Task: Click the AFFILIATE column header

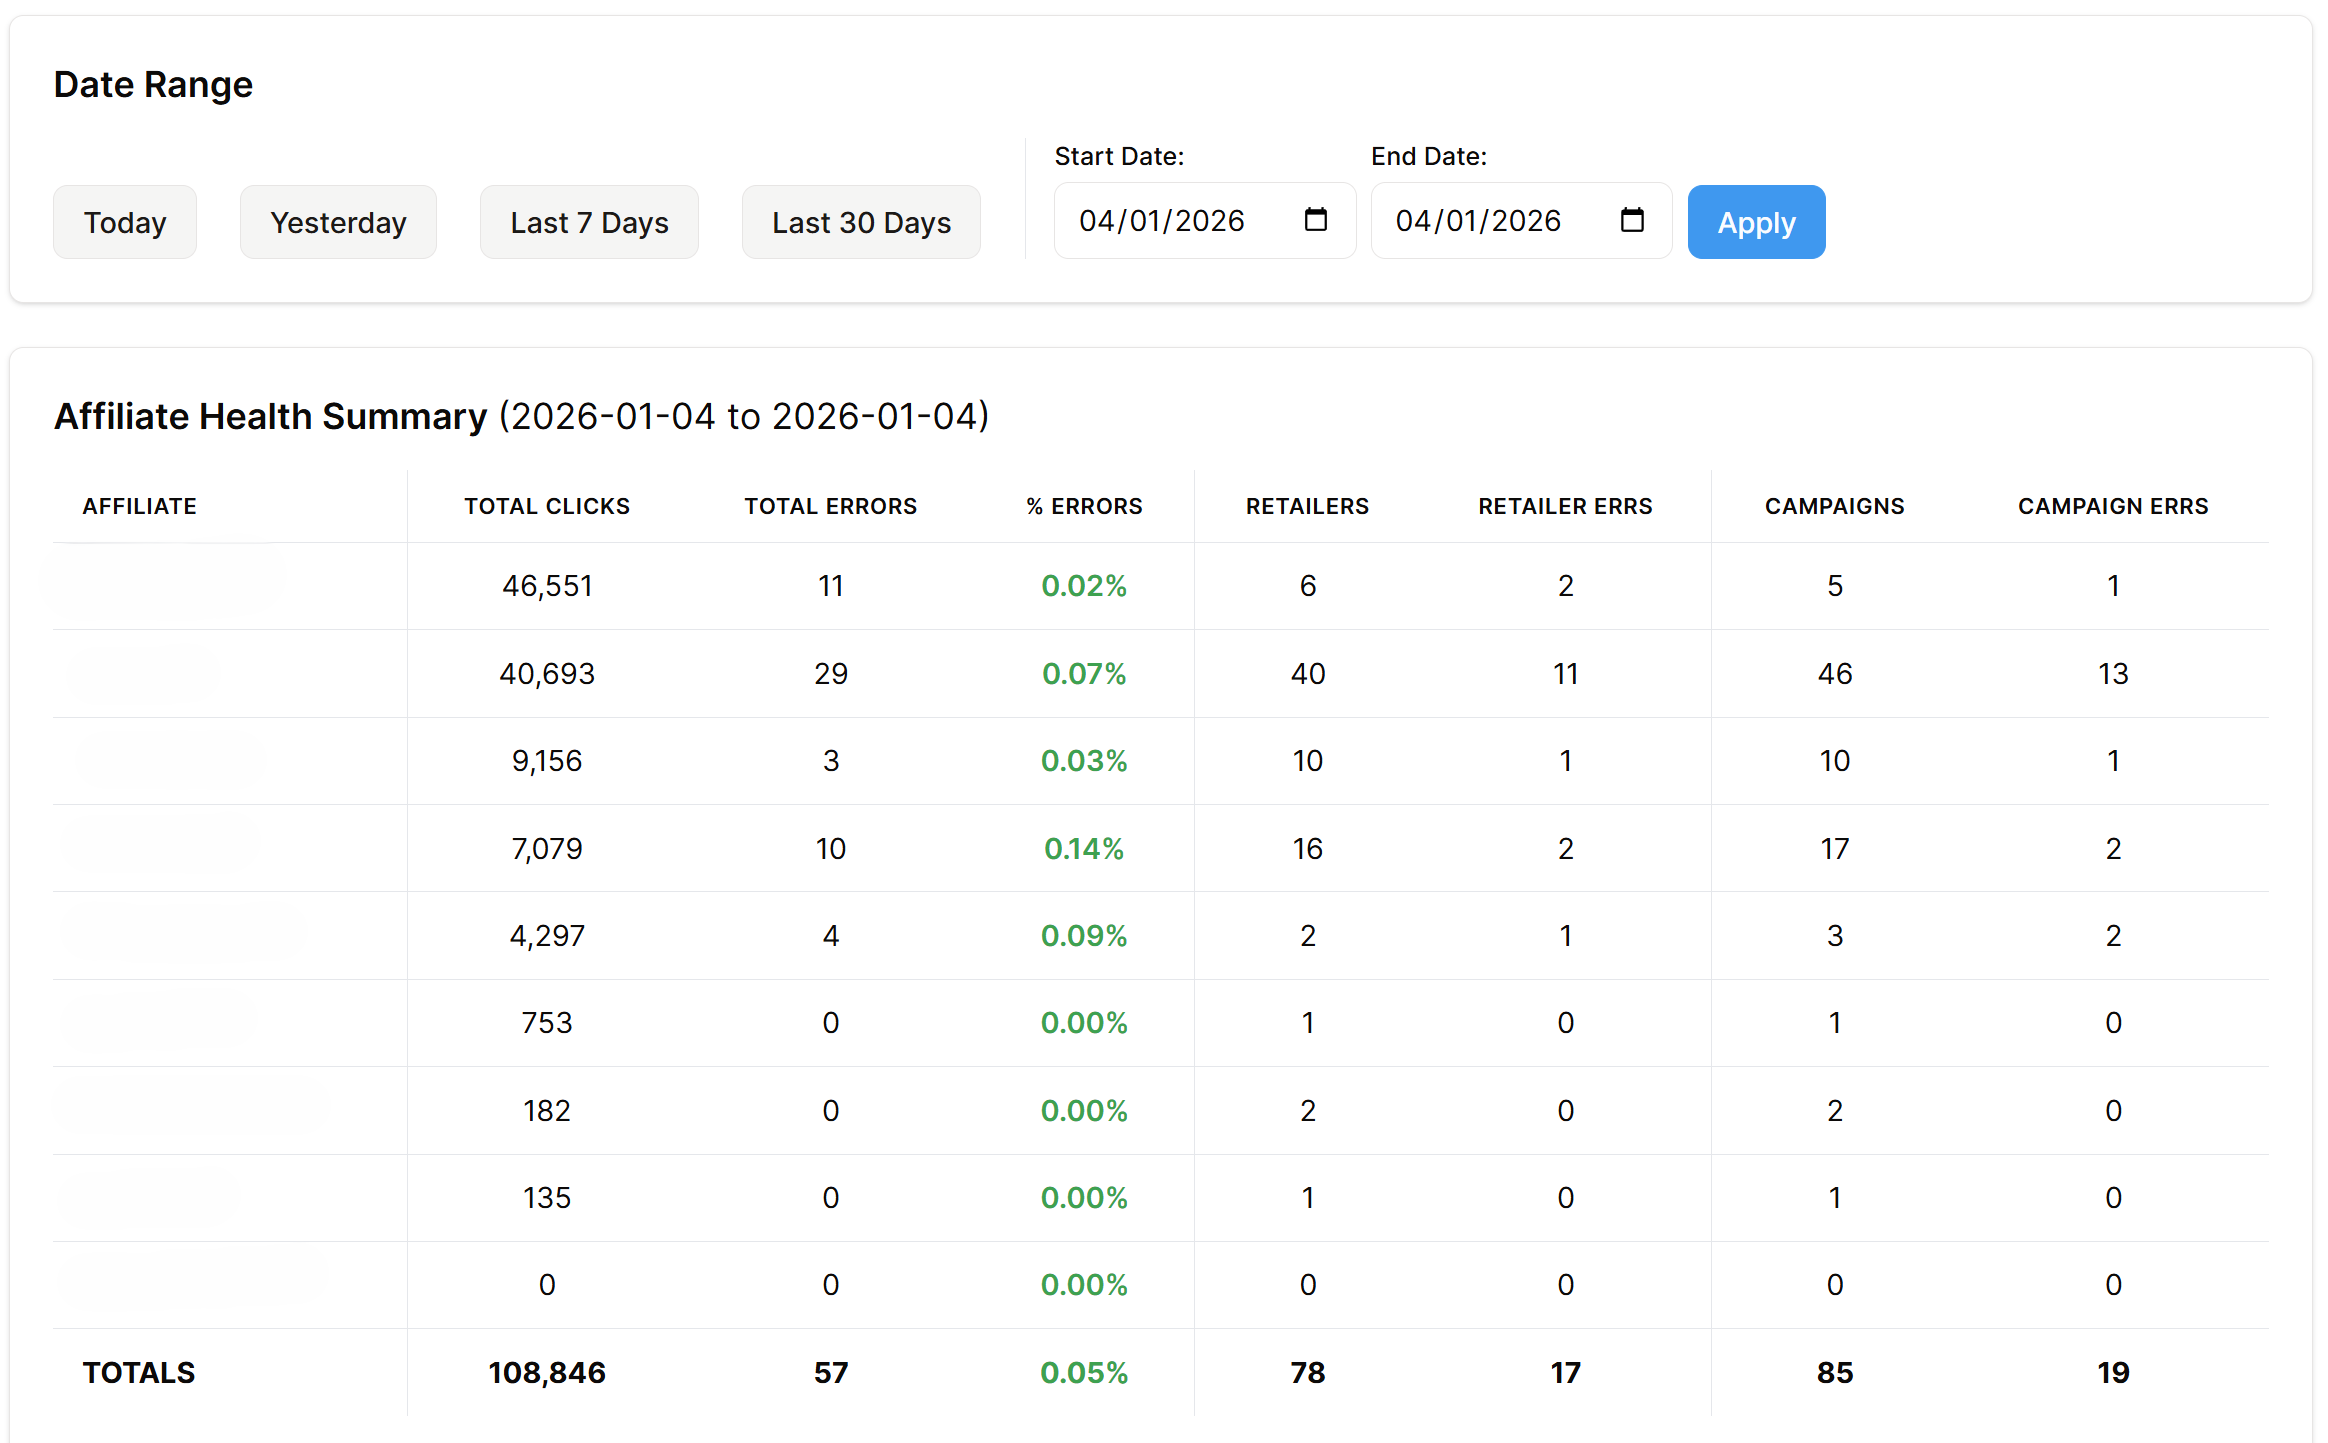Action: (x=140, y=506)
